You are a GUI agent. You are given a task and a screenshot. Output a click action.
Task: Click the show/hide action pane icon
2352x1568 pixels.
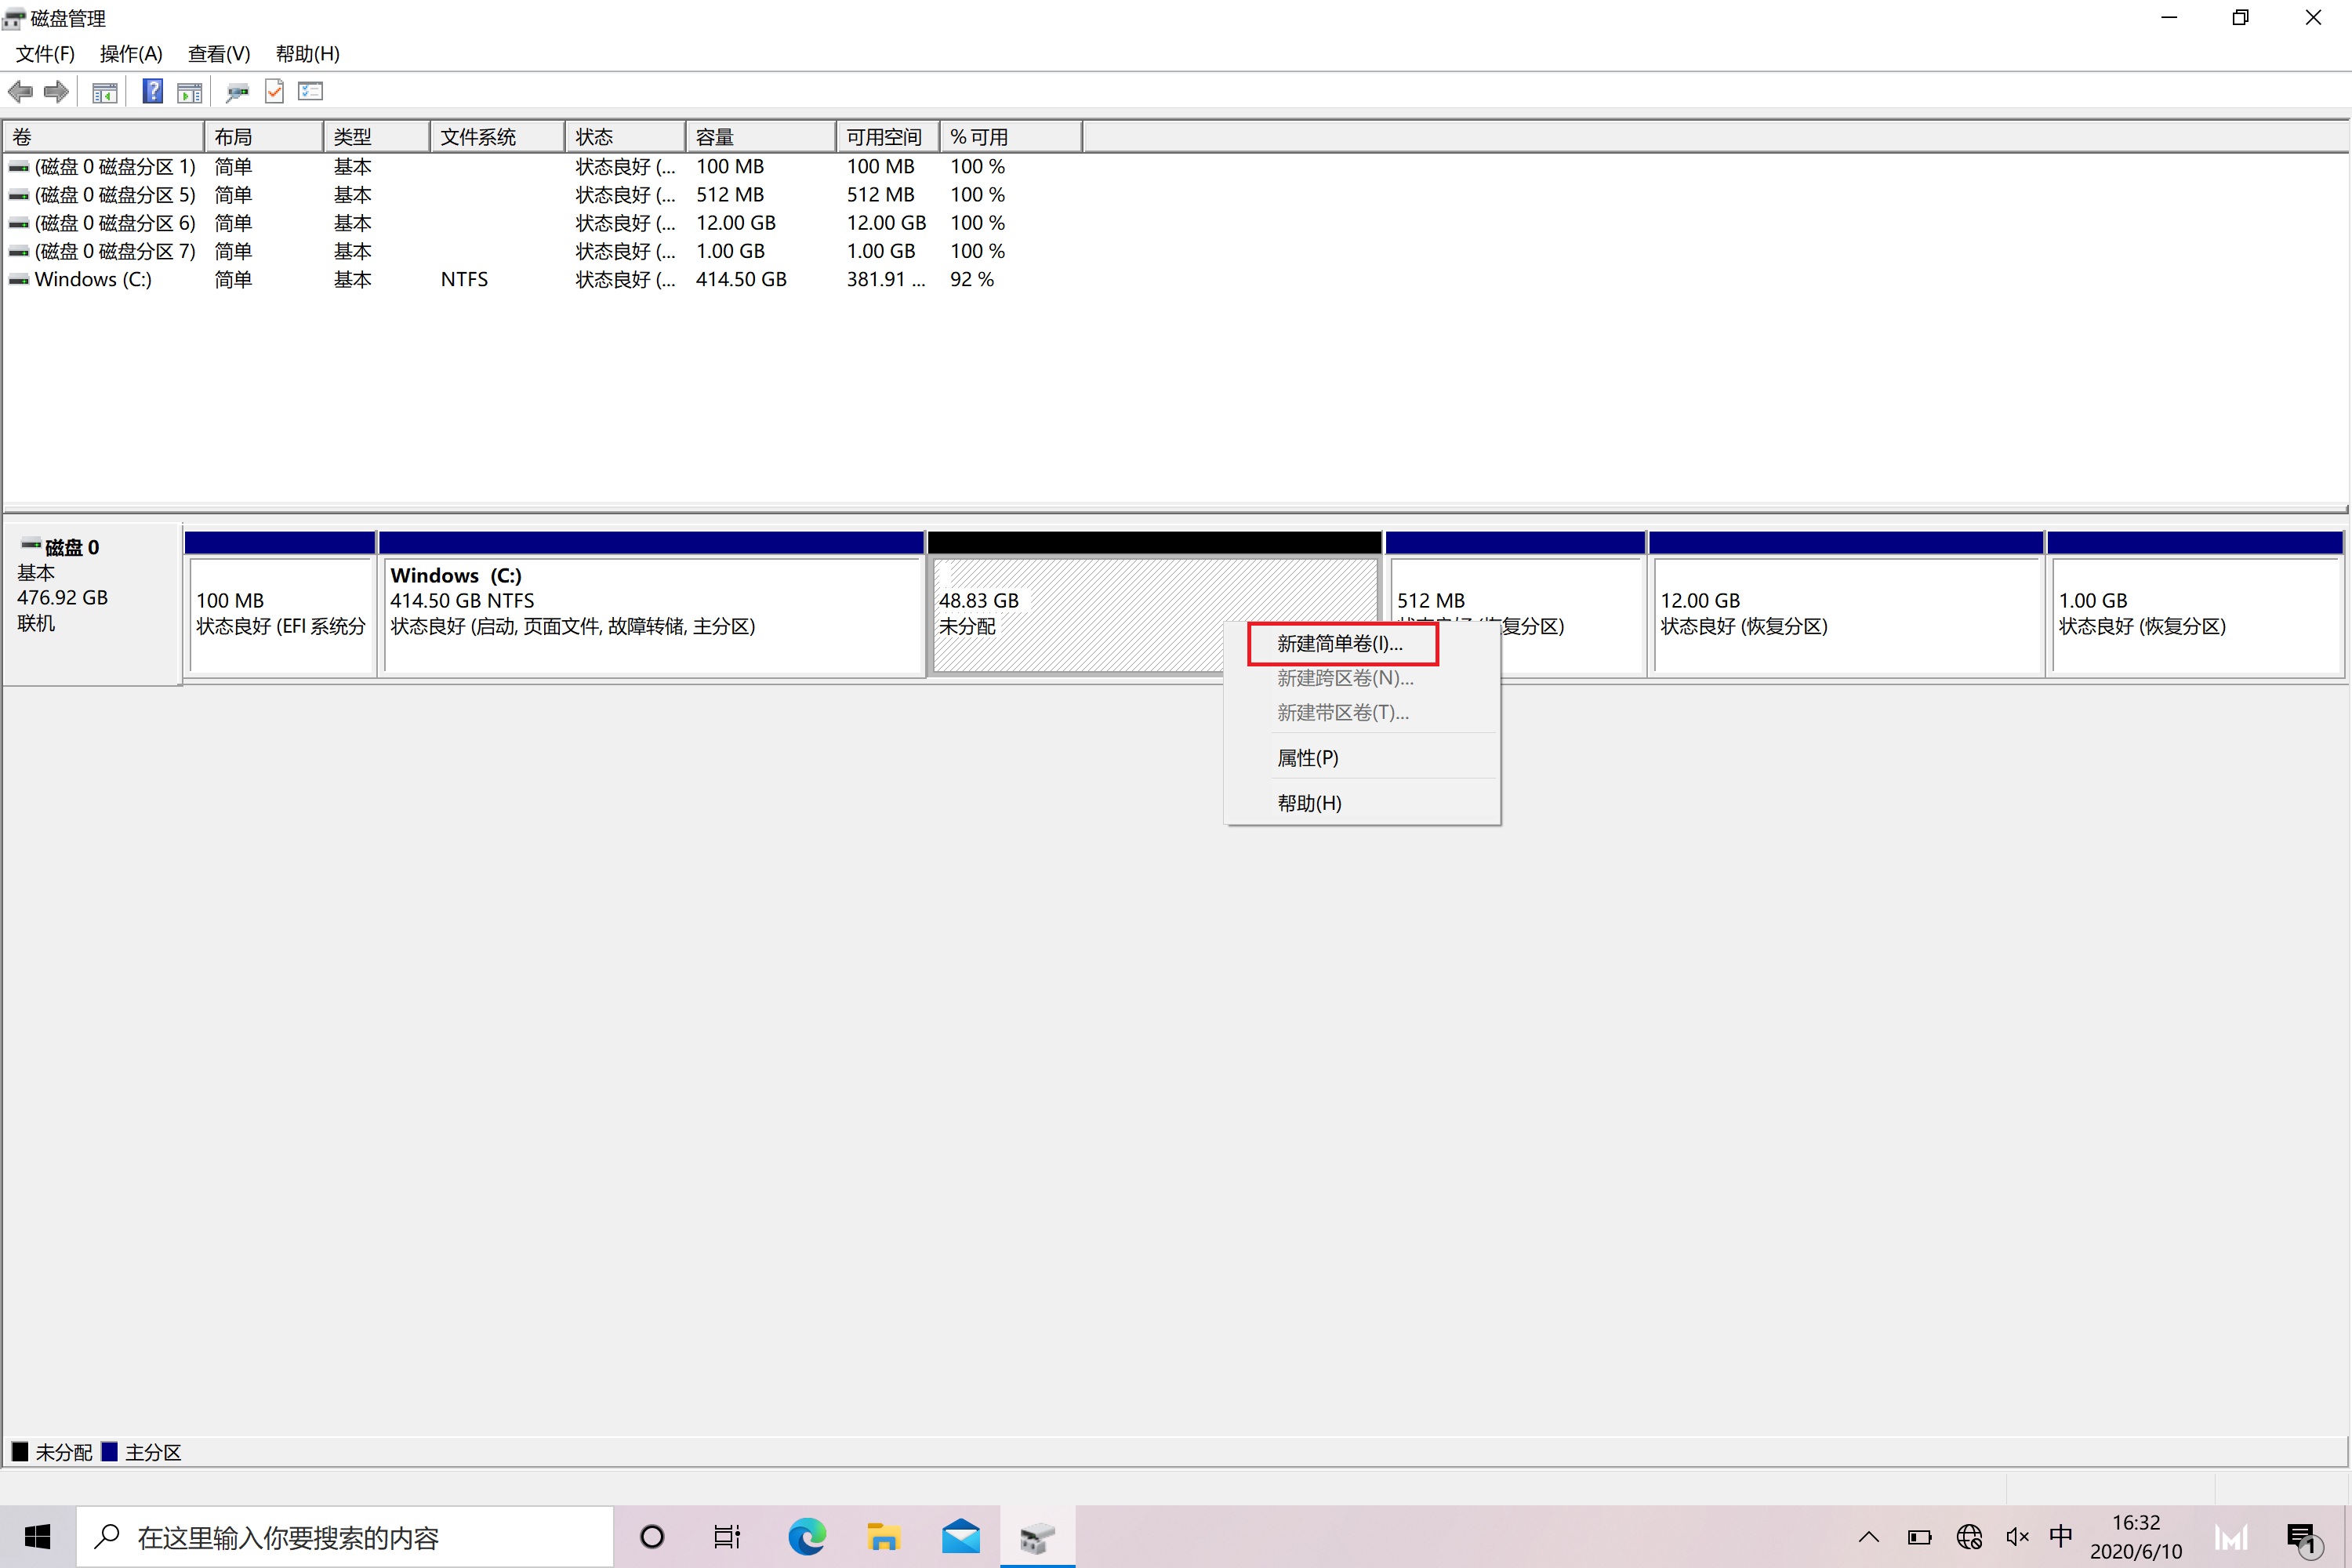tap(189, 92)
